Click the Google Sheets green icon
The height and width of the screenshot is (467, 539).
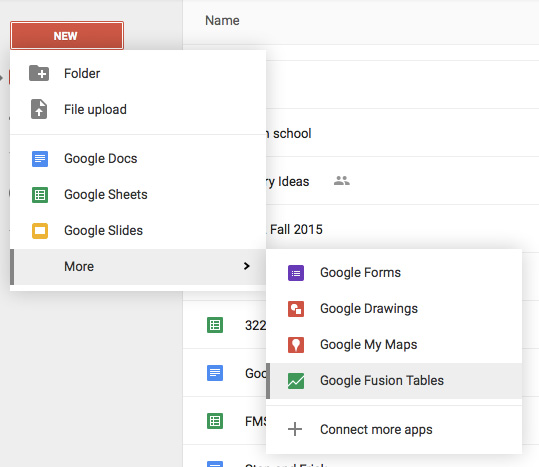click(x=40, y=195)
